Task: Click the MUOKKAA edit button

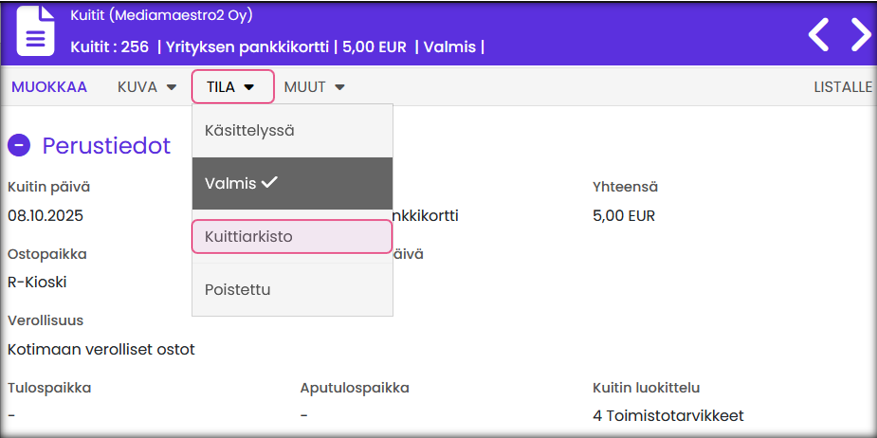Action: pos(49,87)
